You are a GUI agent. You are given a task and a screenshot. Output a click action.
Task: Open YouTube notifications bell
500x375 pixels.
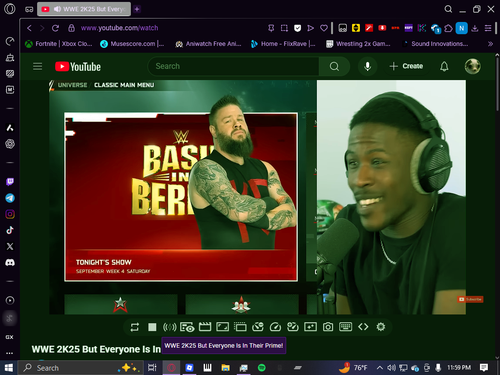pos(444,66)
